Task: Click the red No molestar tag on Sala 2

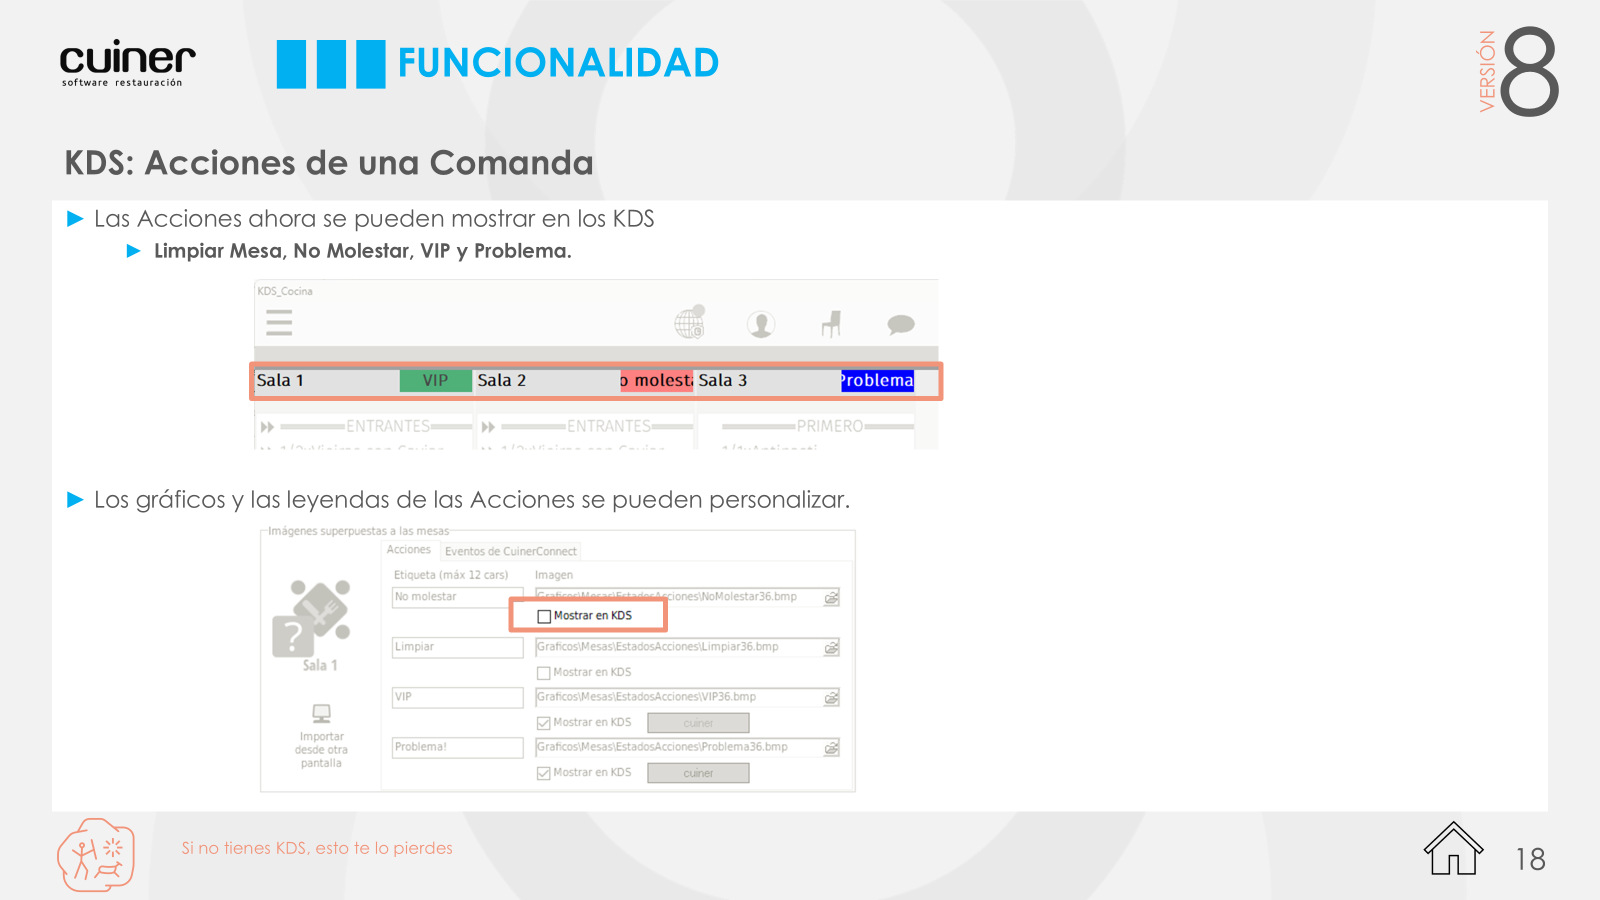Action: click(x=656, y=380)
